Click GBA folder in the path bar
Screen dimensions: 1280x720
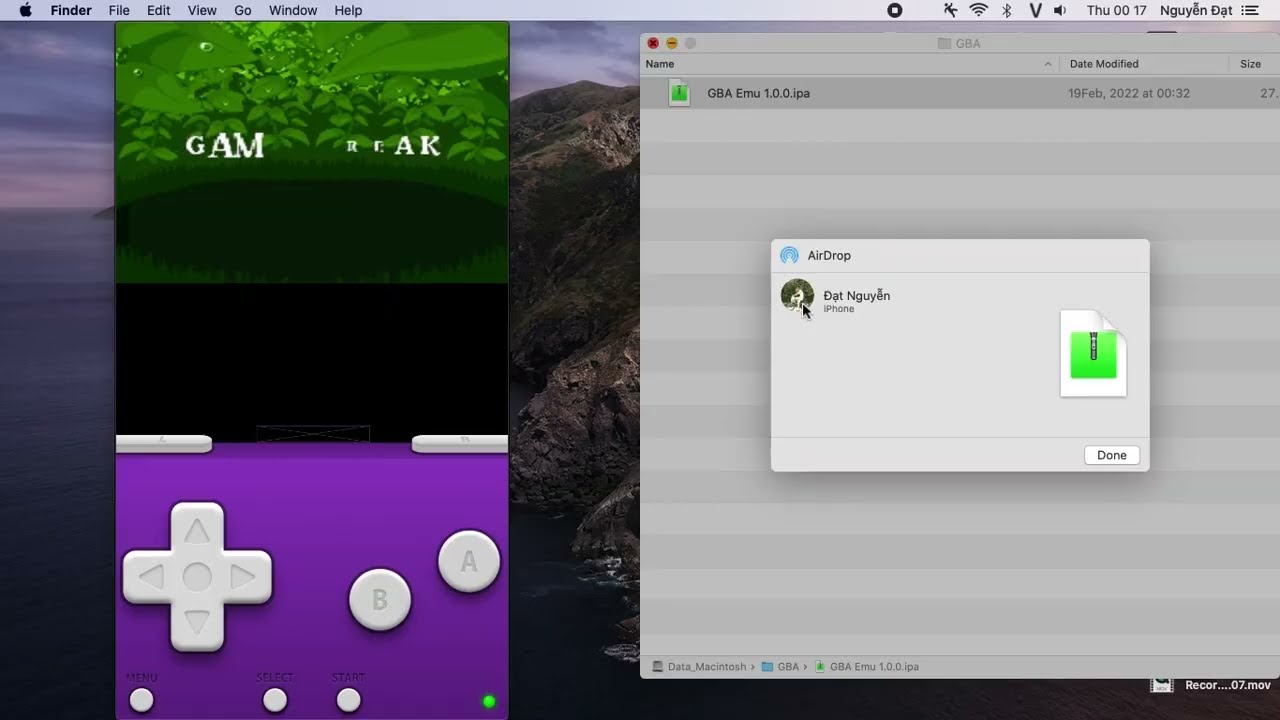pos(780,666)
